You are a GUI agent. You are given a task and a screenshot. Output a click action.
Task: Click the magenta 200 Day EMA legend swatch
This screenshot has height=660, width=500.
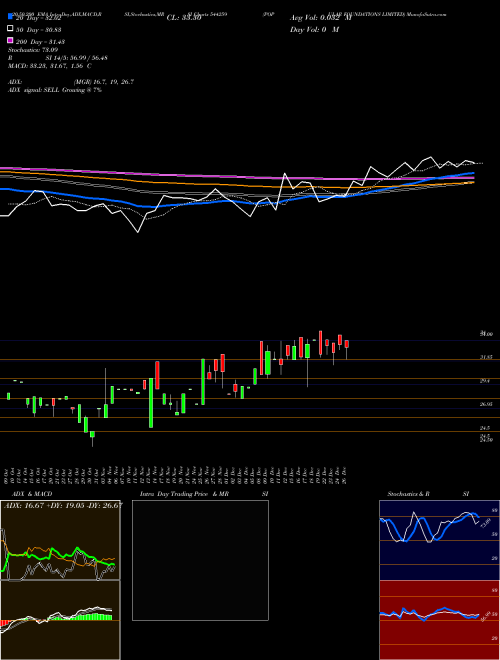pyautogui.click(x=10, y=40)
